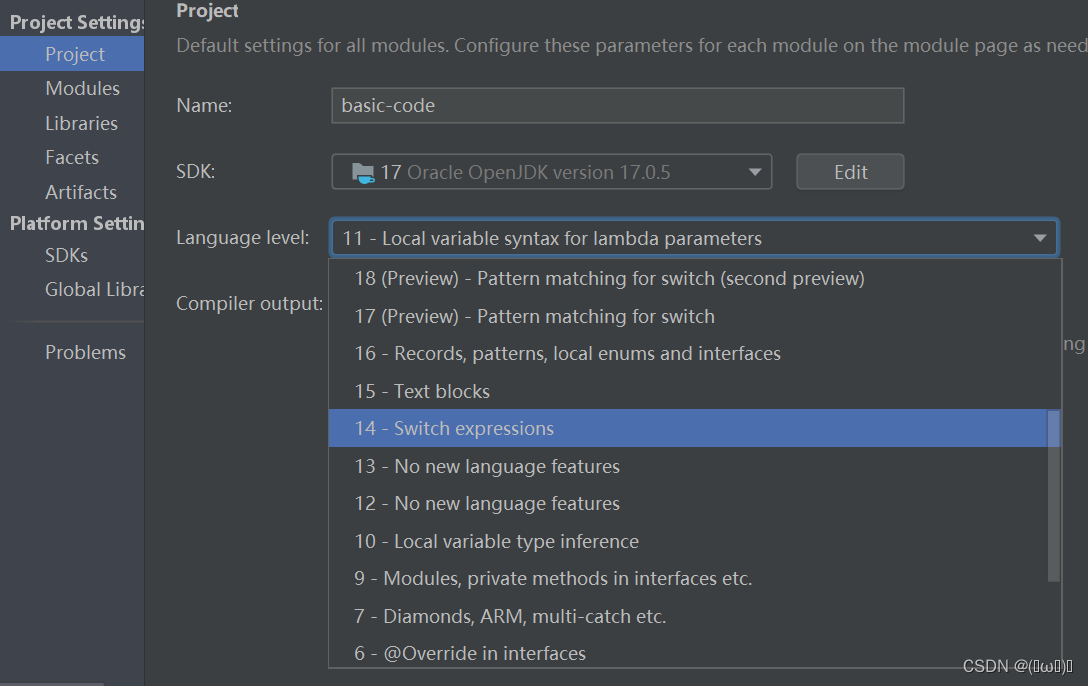Click the JDK folder icon in SDK field

click(x=363, y=173)
